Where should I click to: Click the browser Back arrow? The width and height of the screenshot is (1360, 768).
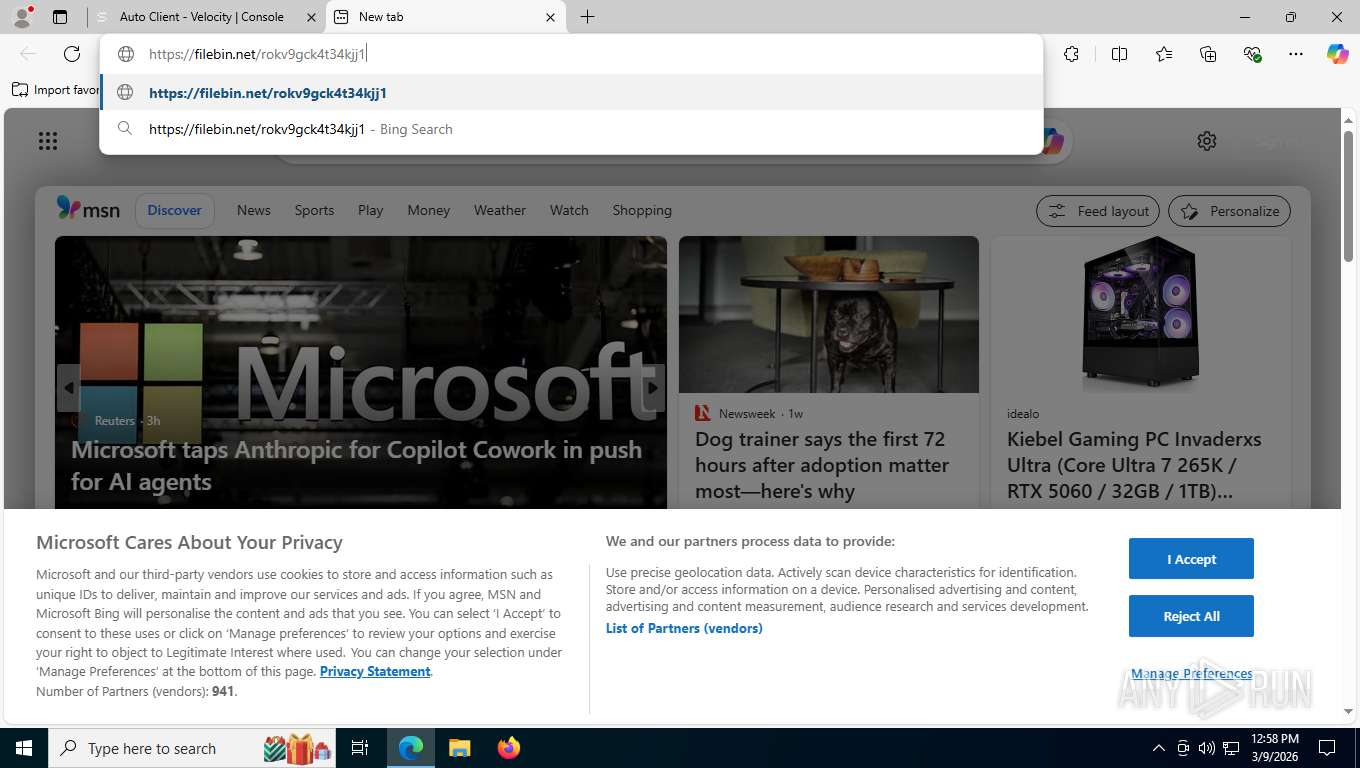28,54
